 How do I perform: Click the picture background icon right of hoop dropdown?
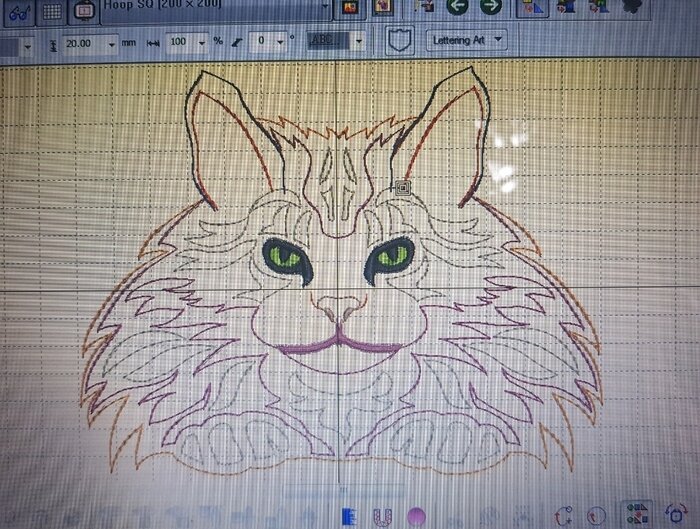[x=350, y=8]
